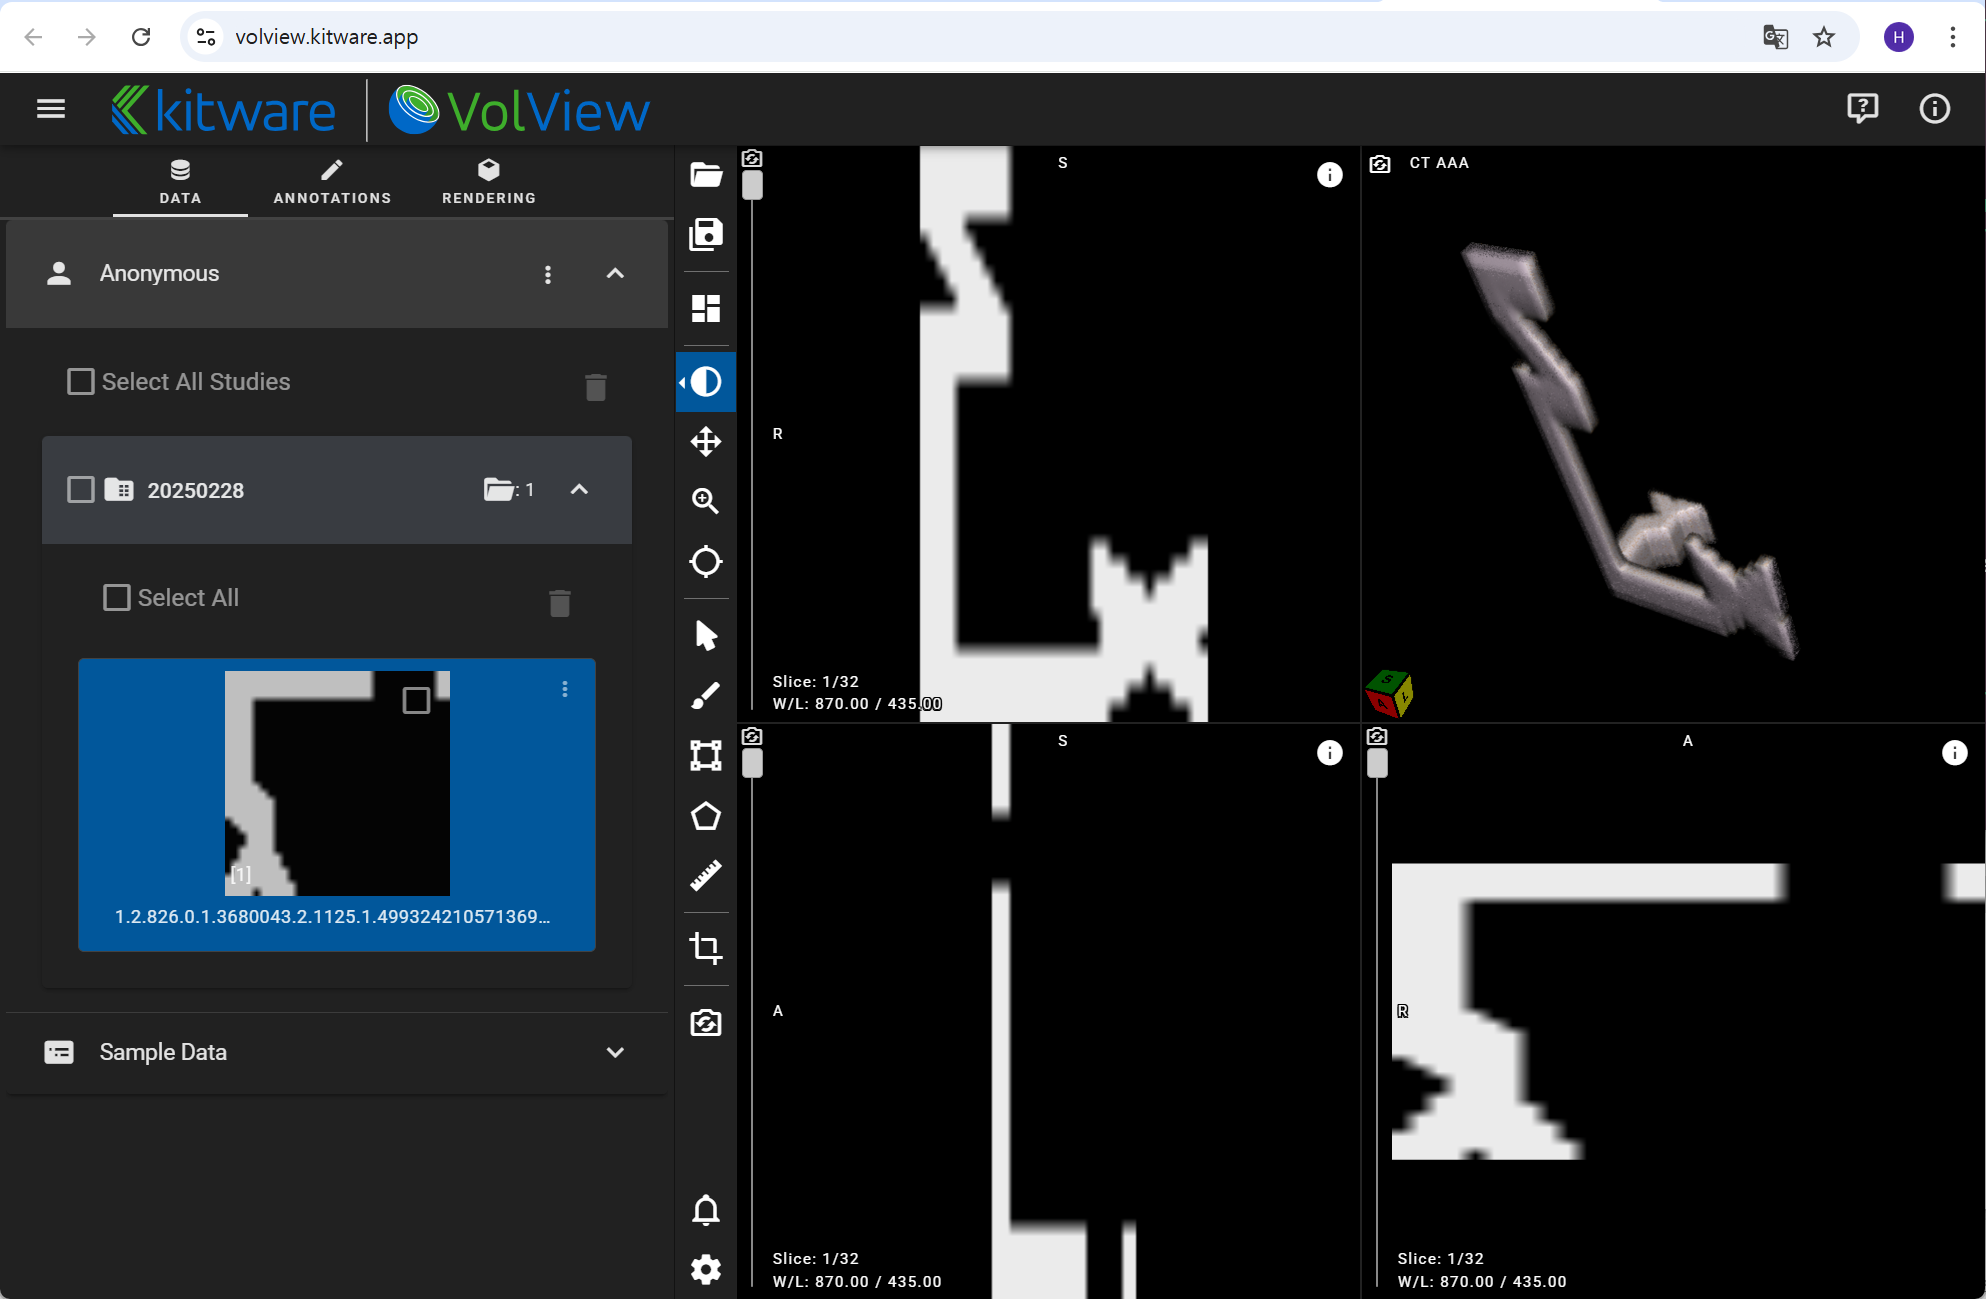Screen dimensions: 1986x1299
Task: Select the Pan move tool
Action: tap(706, 441)
